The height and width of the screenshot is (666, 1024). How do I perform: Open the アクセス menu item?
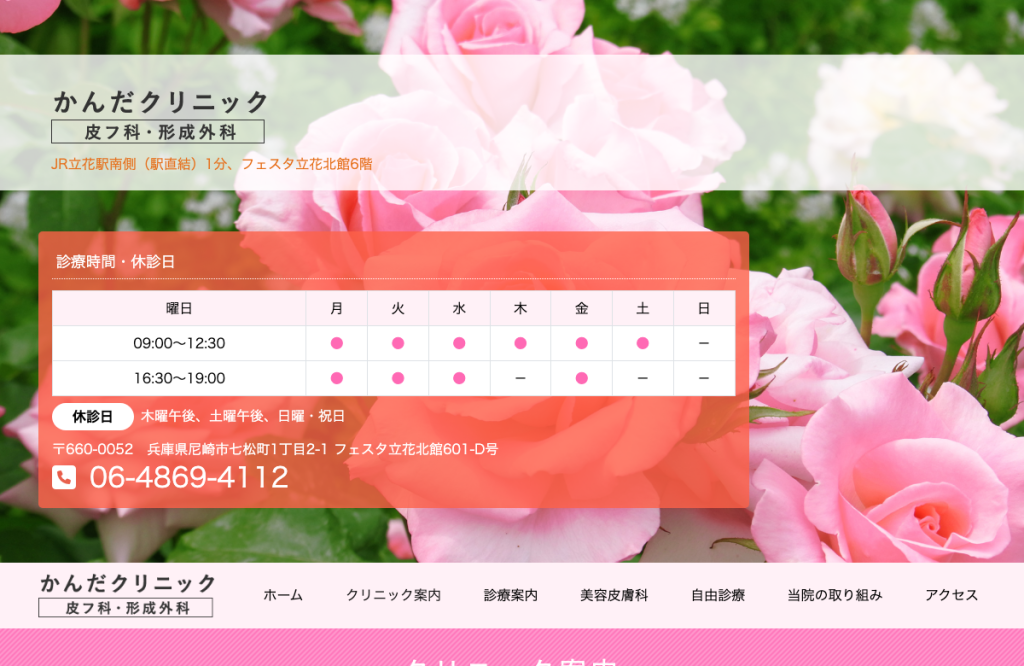(x=952, y=595)
